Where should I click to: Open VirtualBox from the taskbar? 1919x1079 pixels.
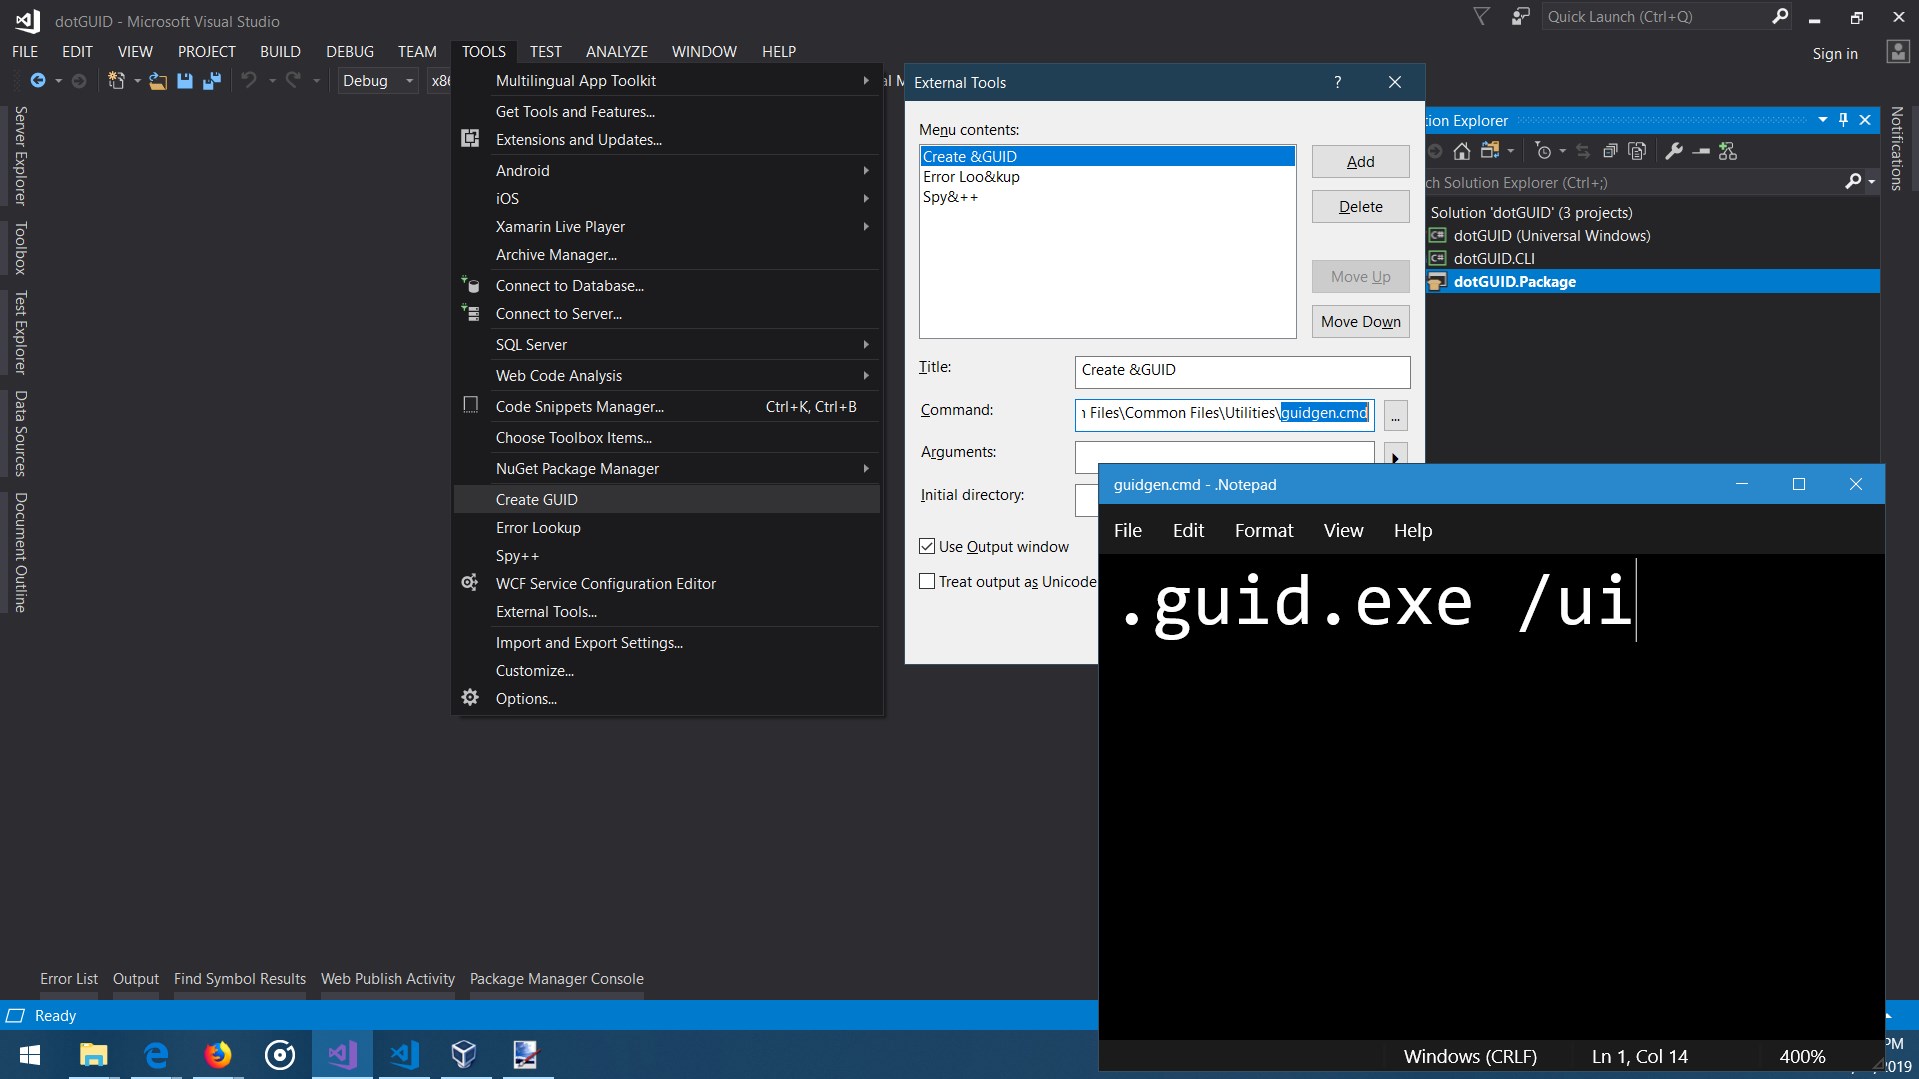click(x=463, y=1055)
